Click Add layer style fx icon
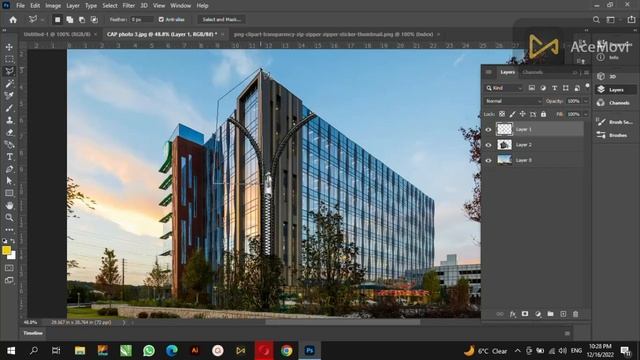The height and width of the screenshot is (360, 640). click(x=513, y=314)
